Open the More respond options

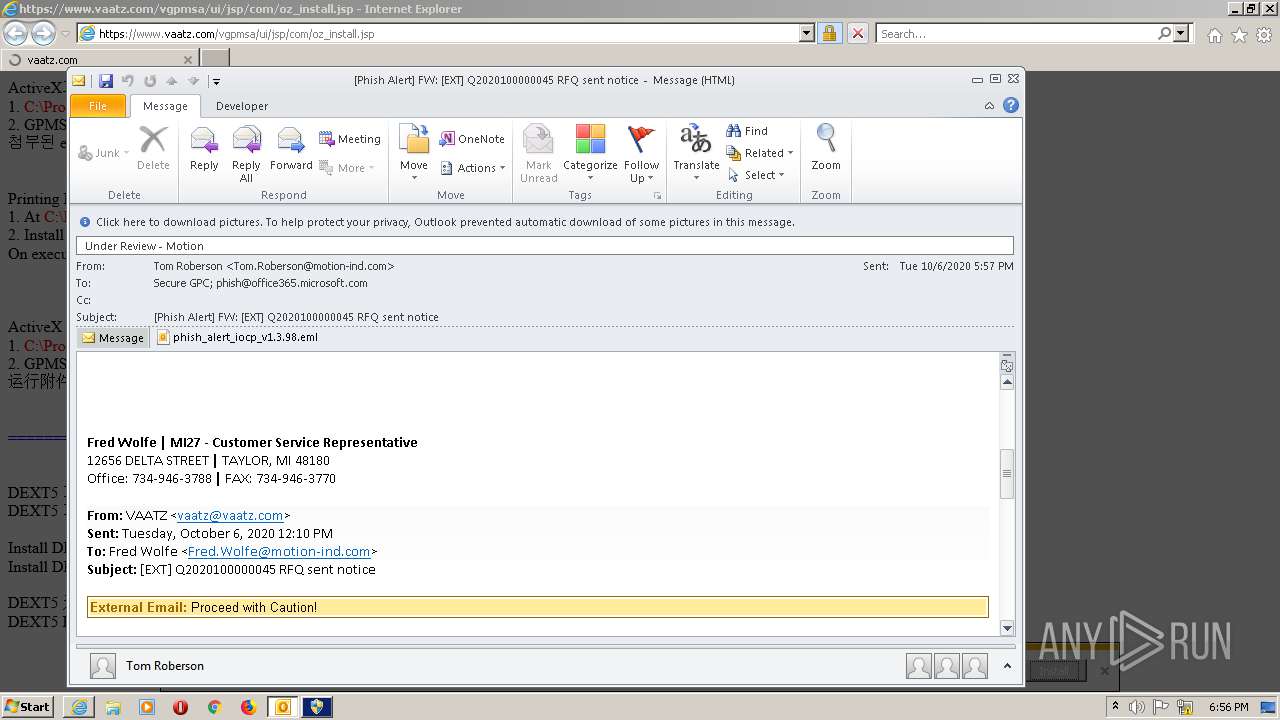[347, 168]
